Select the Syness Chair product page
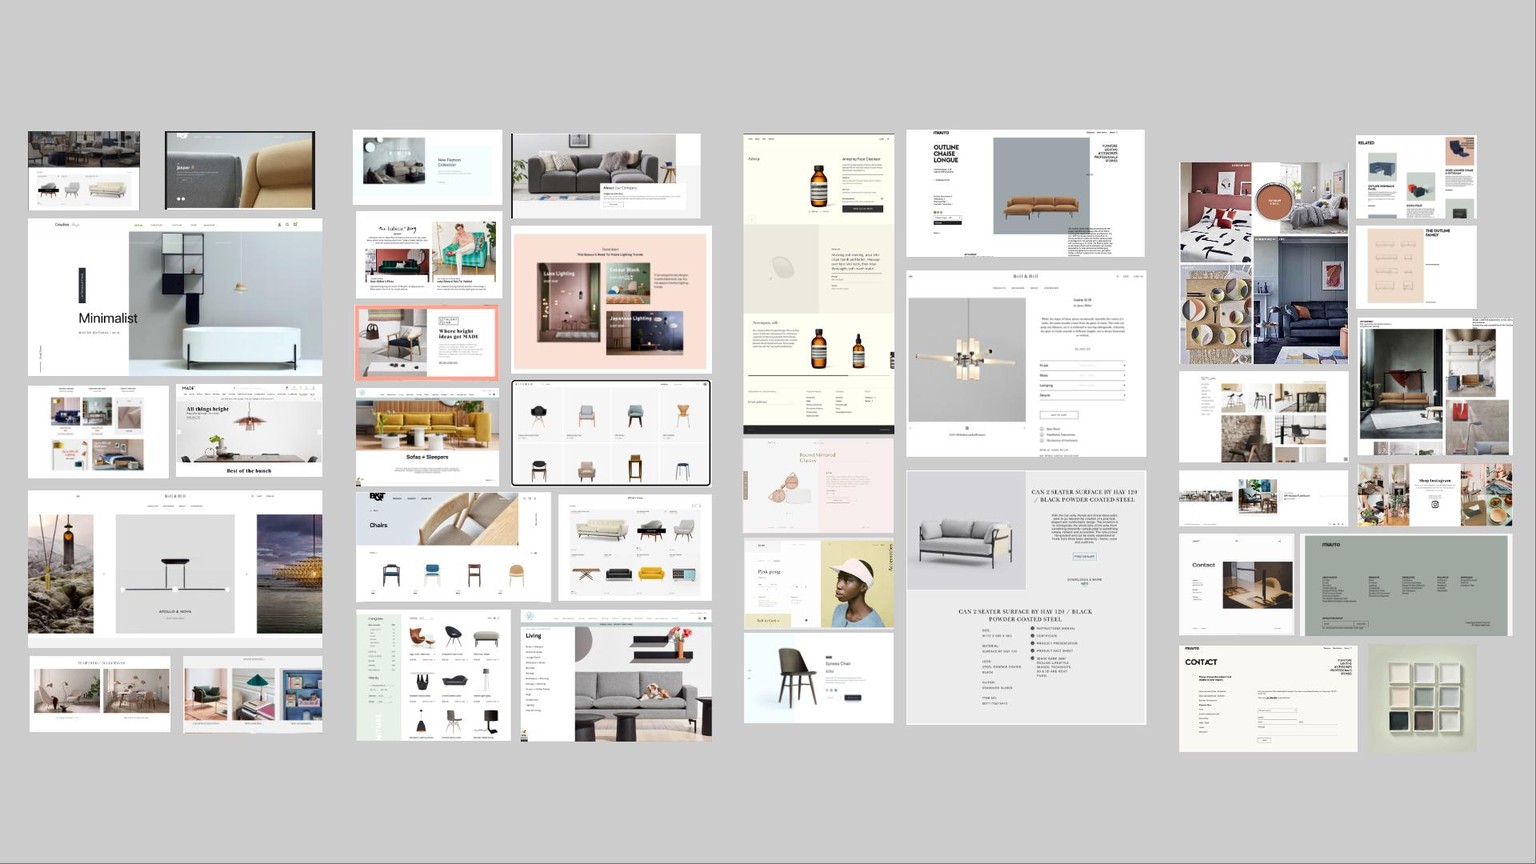The height and width of the screenshot is (864, 1536). [818, 678]
